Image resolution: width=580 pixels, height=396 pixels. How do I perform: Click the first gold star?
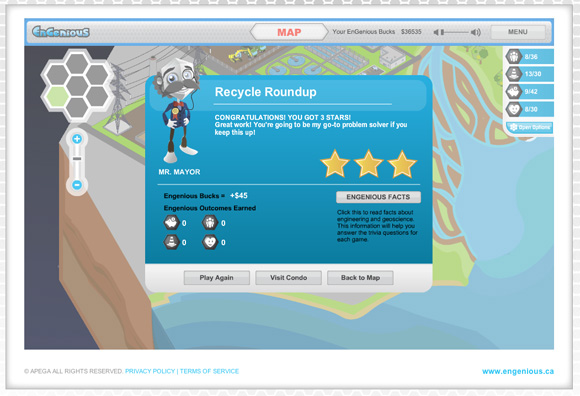(x=335, y=163)
